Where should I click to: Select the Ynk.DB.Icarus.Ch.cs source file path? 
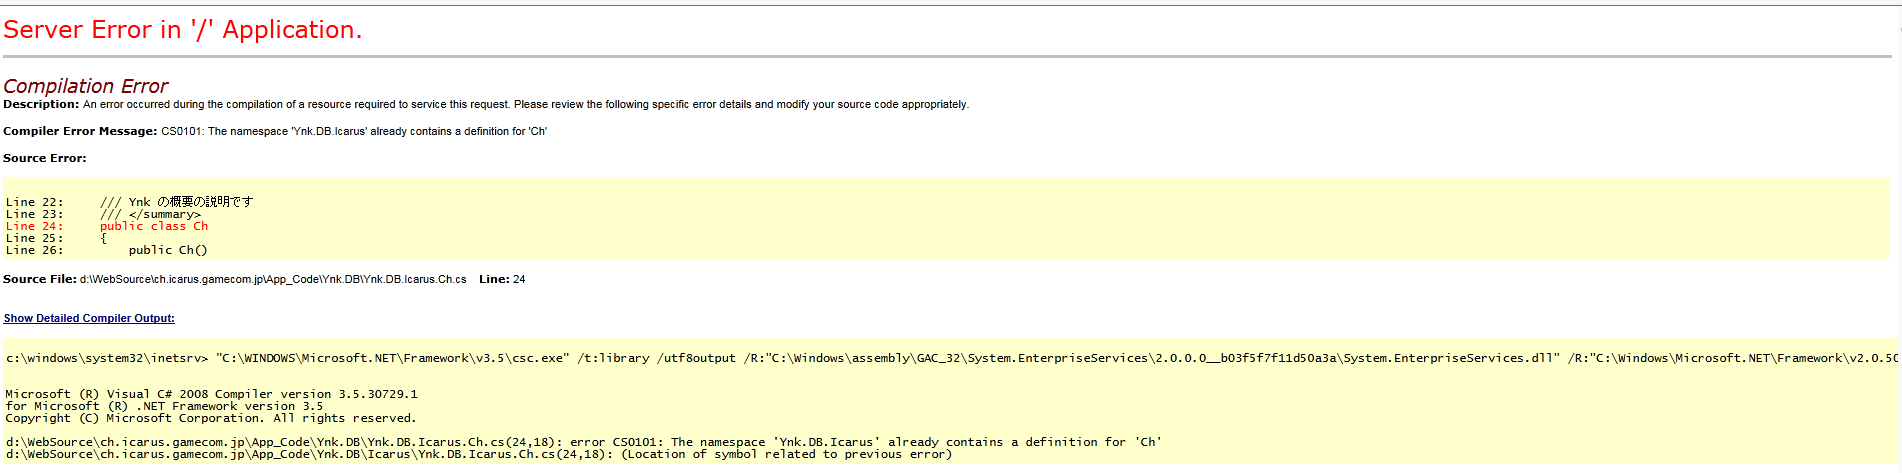[x=273, y=279]
